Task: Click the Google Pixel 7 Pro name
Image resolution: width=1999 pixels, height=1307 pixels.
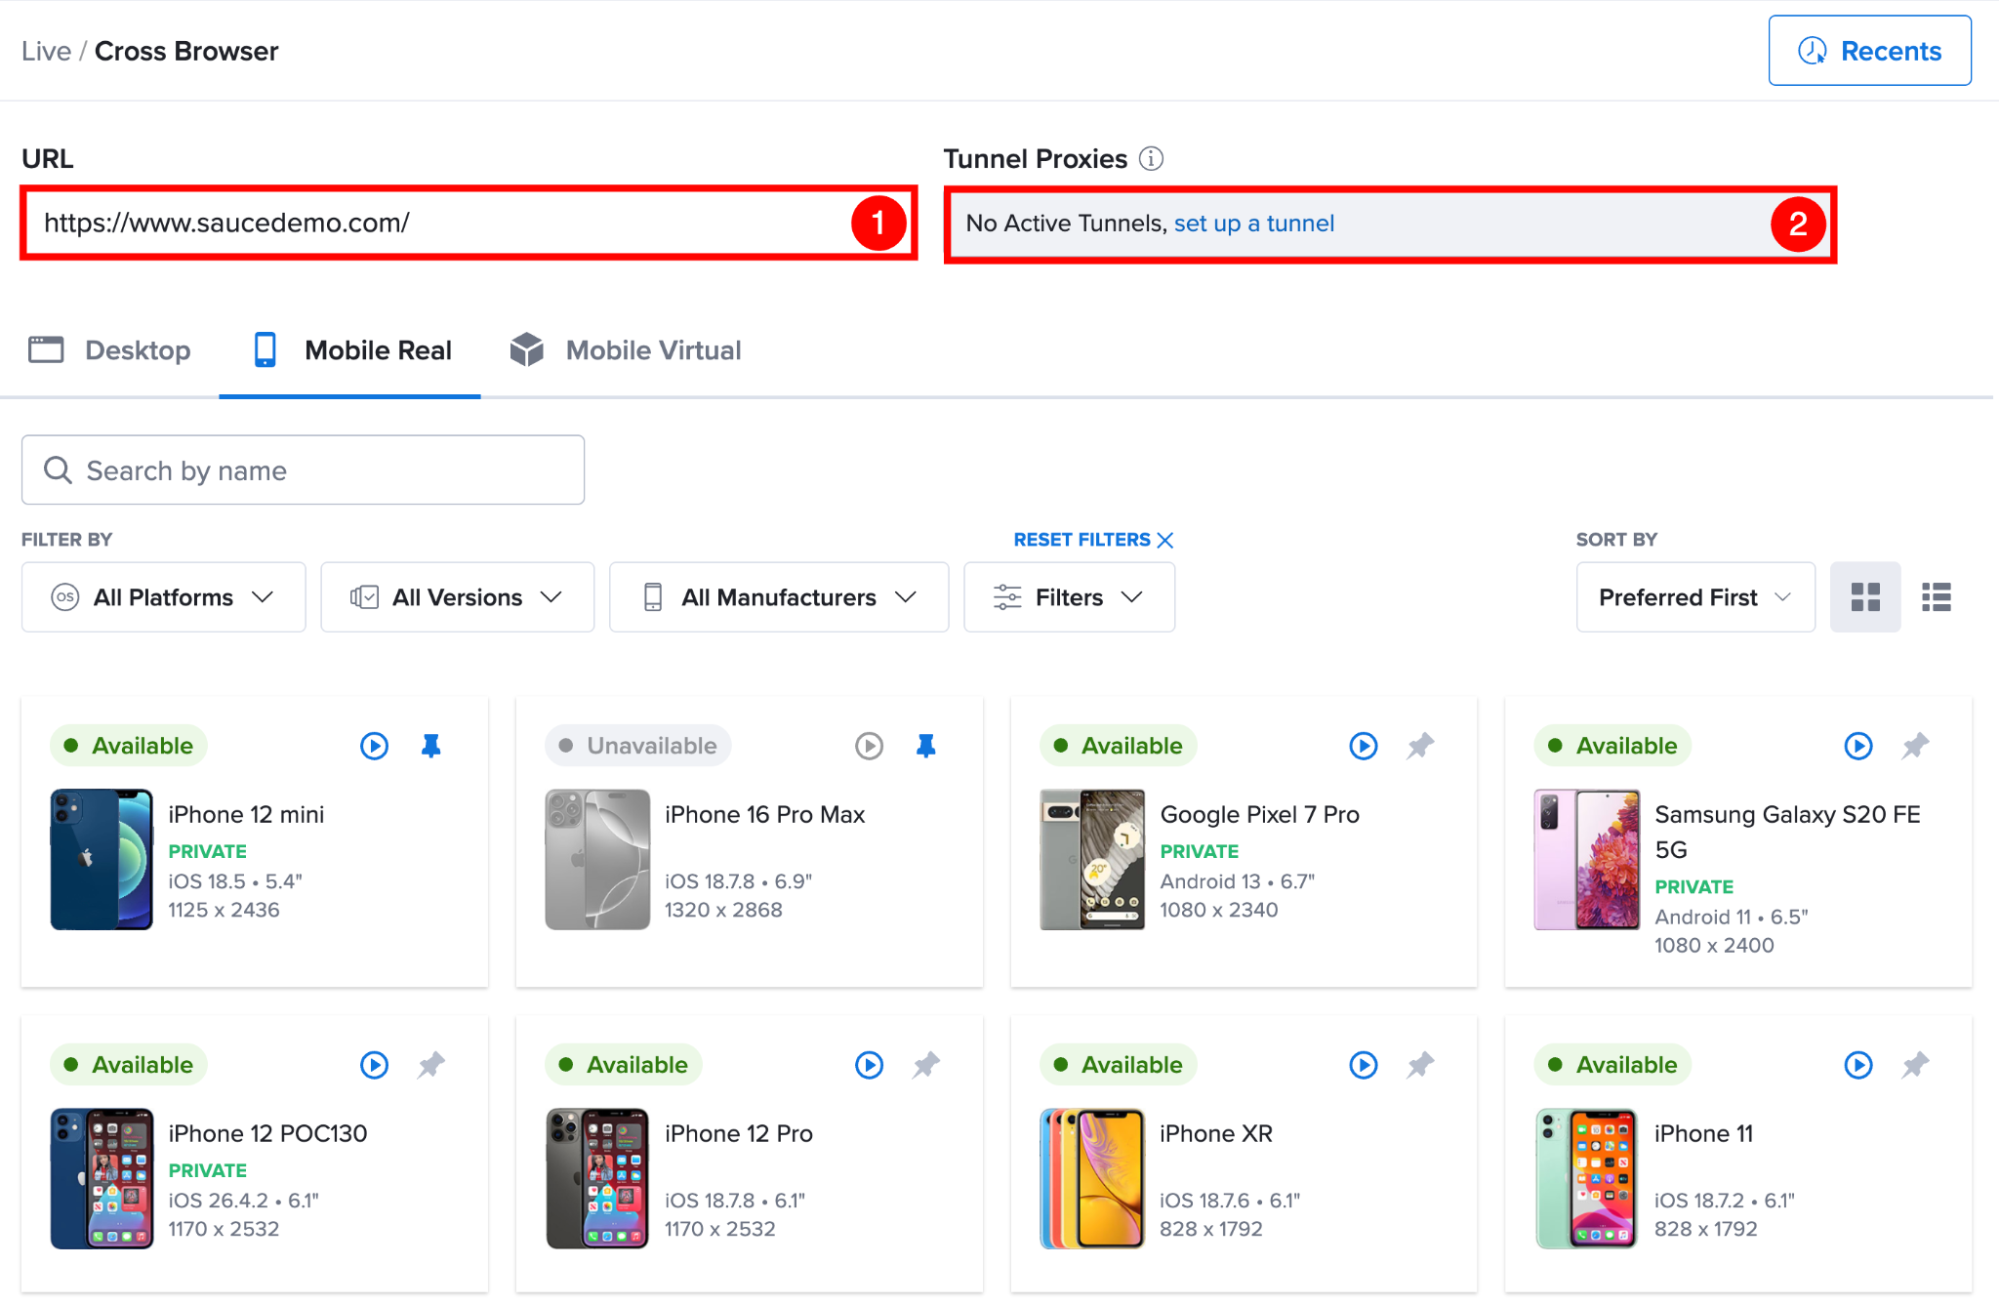Action: [1260, 815]
